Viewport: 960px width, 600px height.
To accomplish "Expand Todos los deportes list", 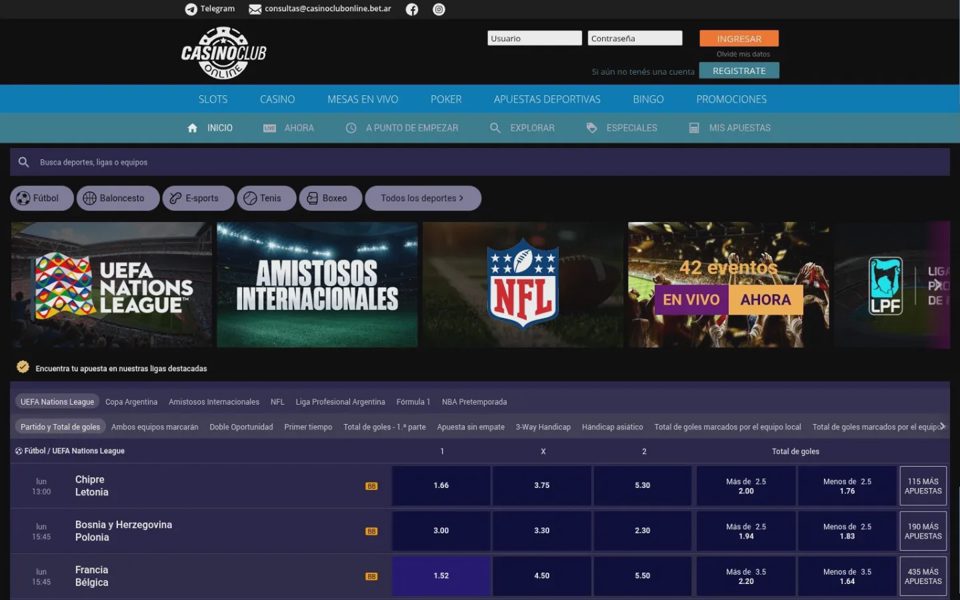I will click(423, 198).
